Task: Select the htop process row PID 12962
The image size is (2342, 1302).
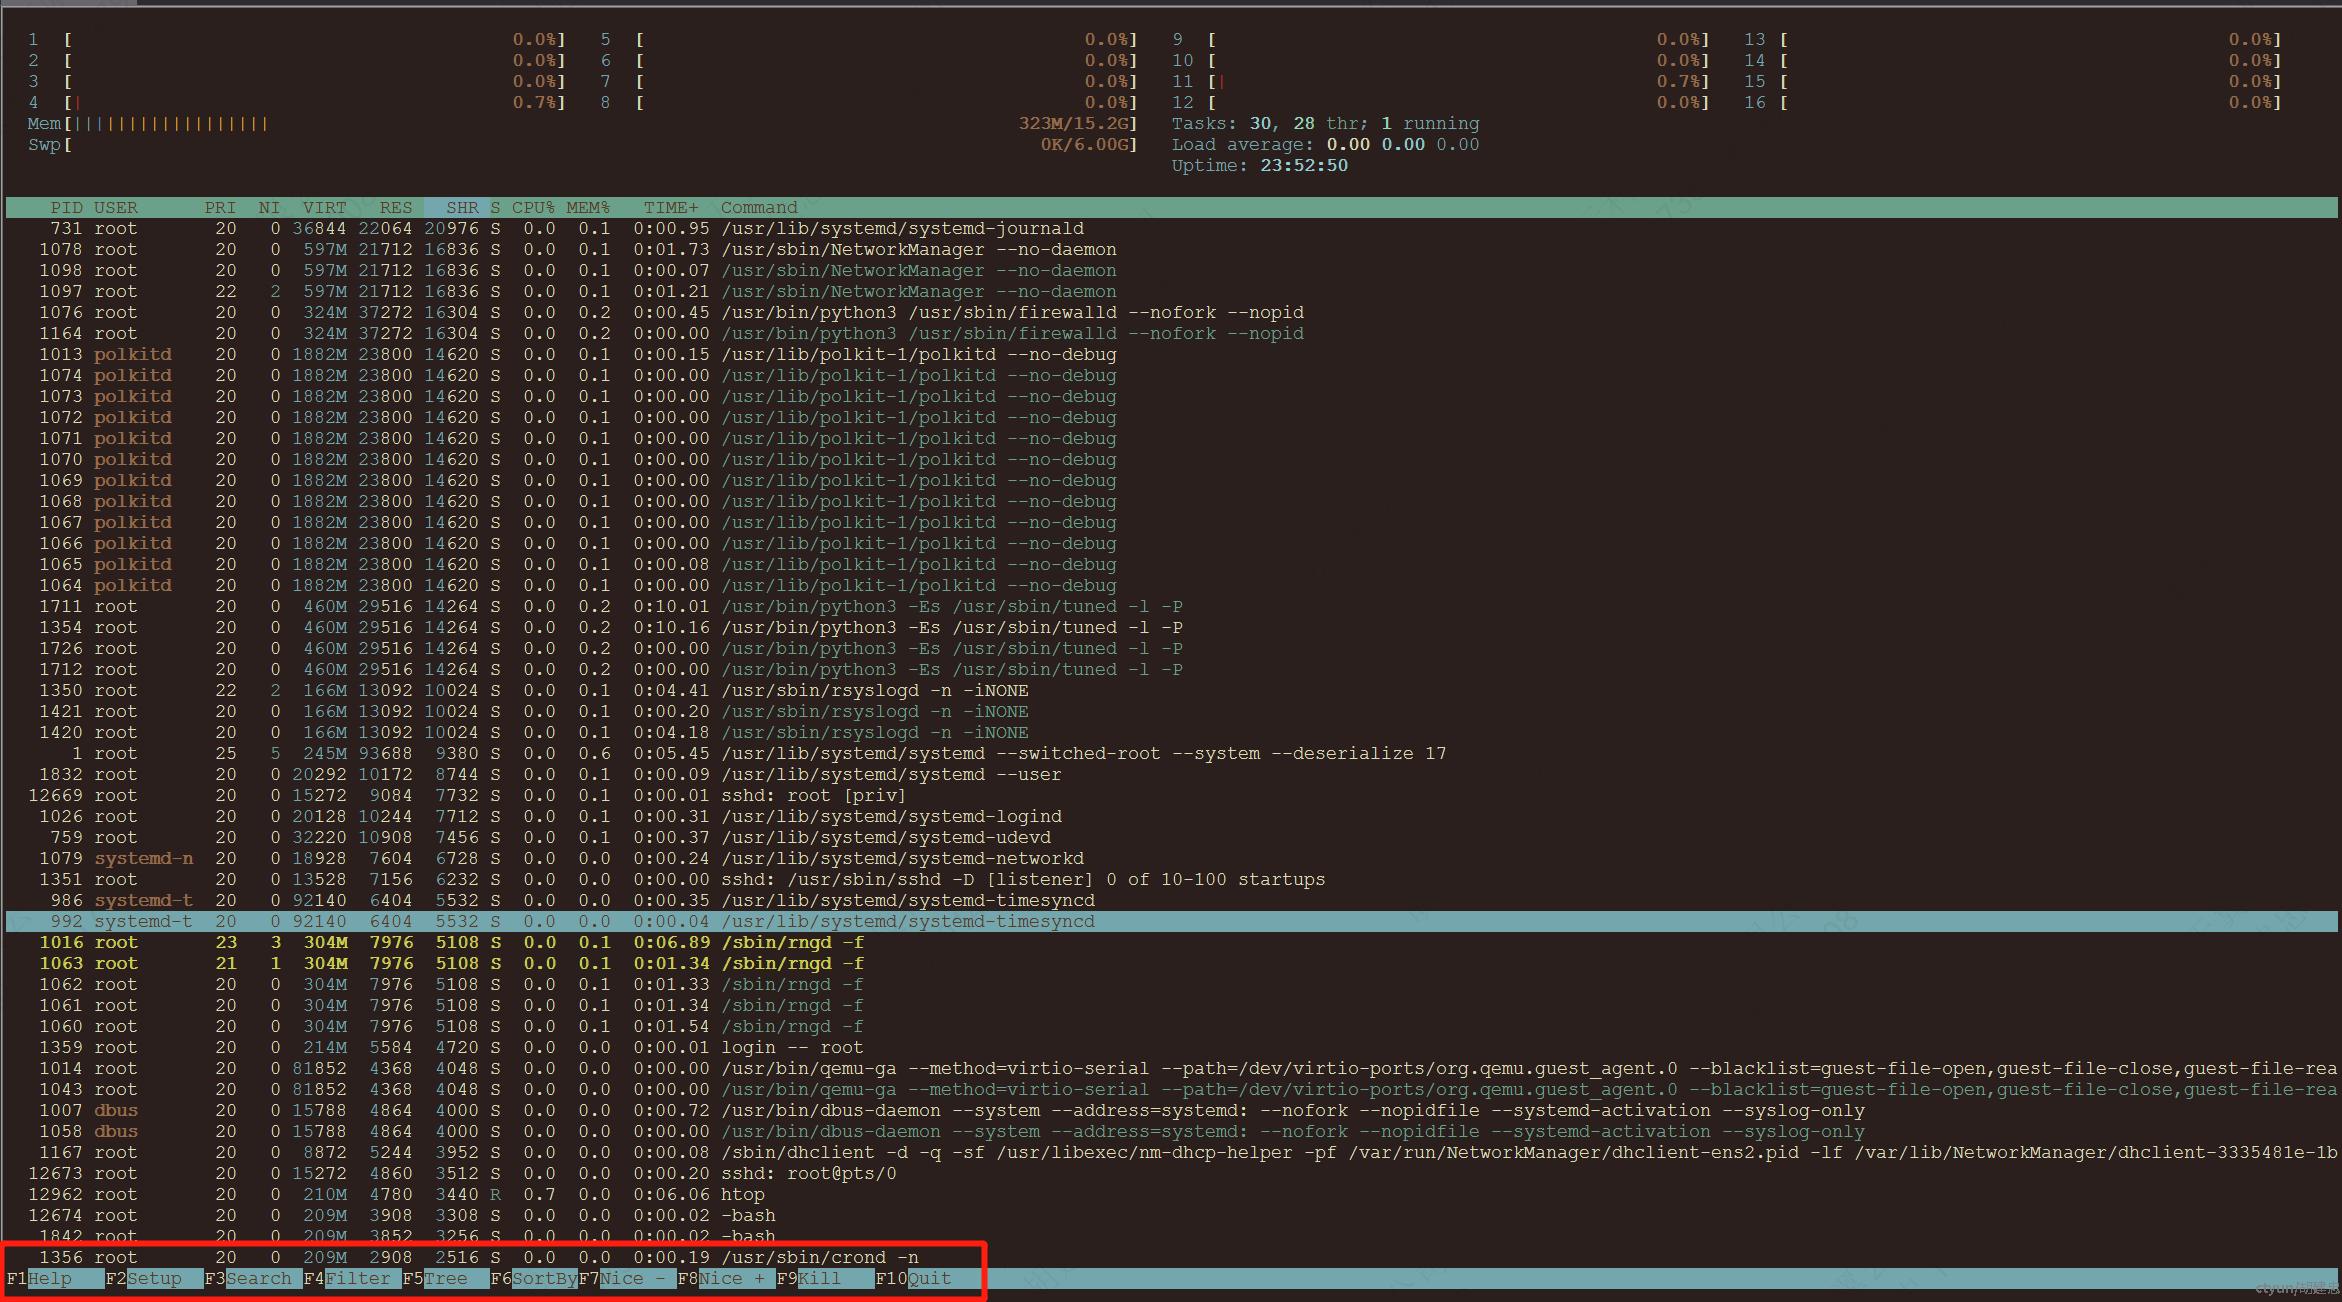Action: pos(1171,1195)
